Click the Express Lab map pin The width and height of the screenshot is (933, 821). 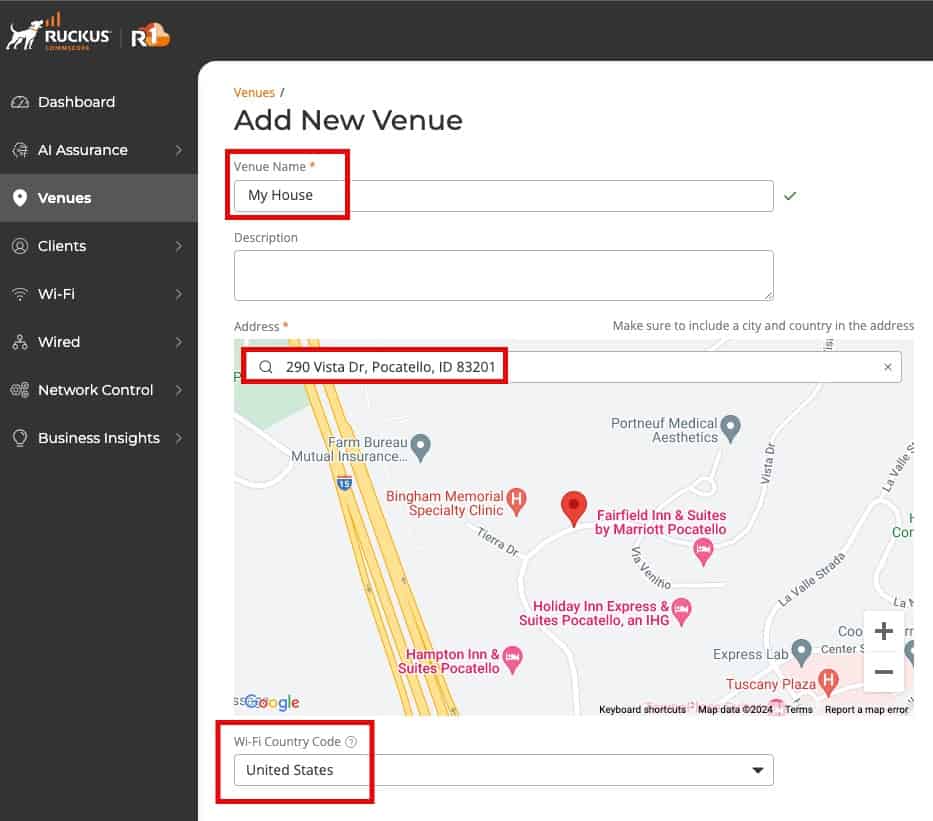(802, 653)
